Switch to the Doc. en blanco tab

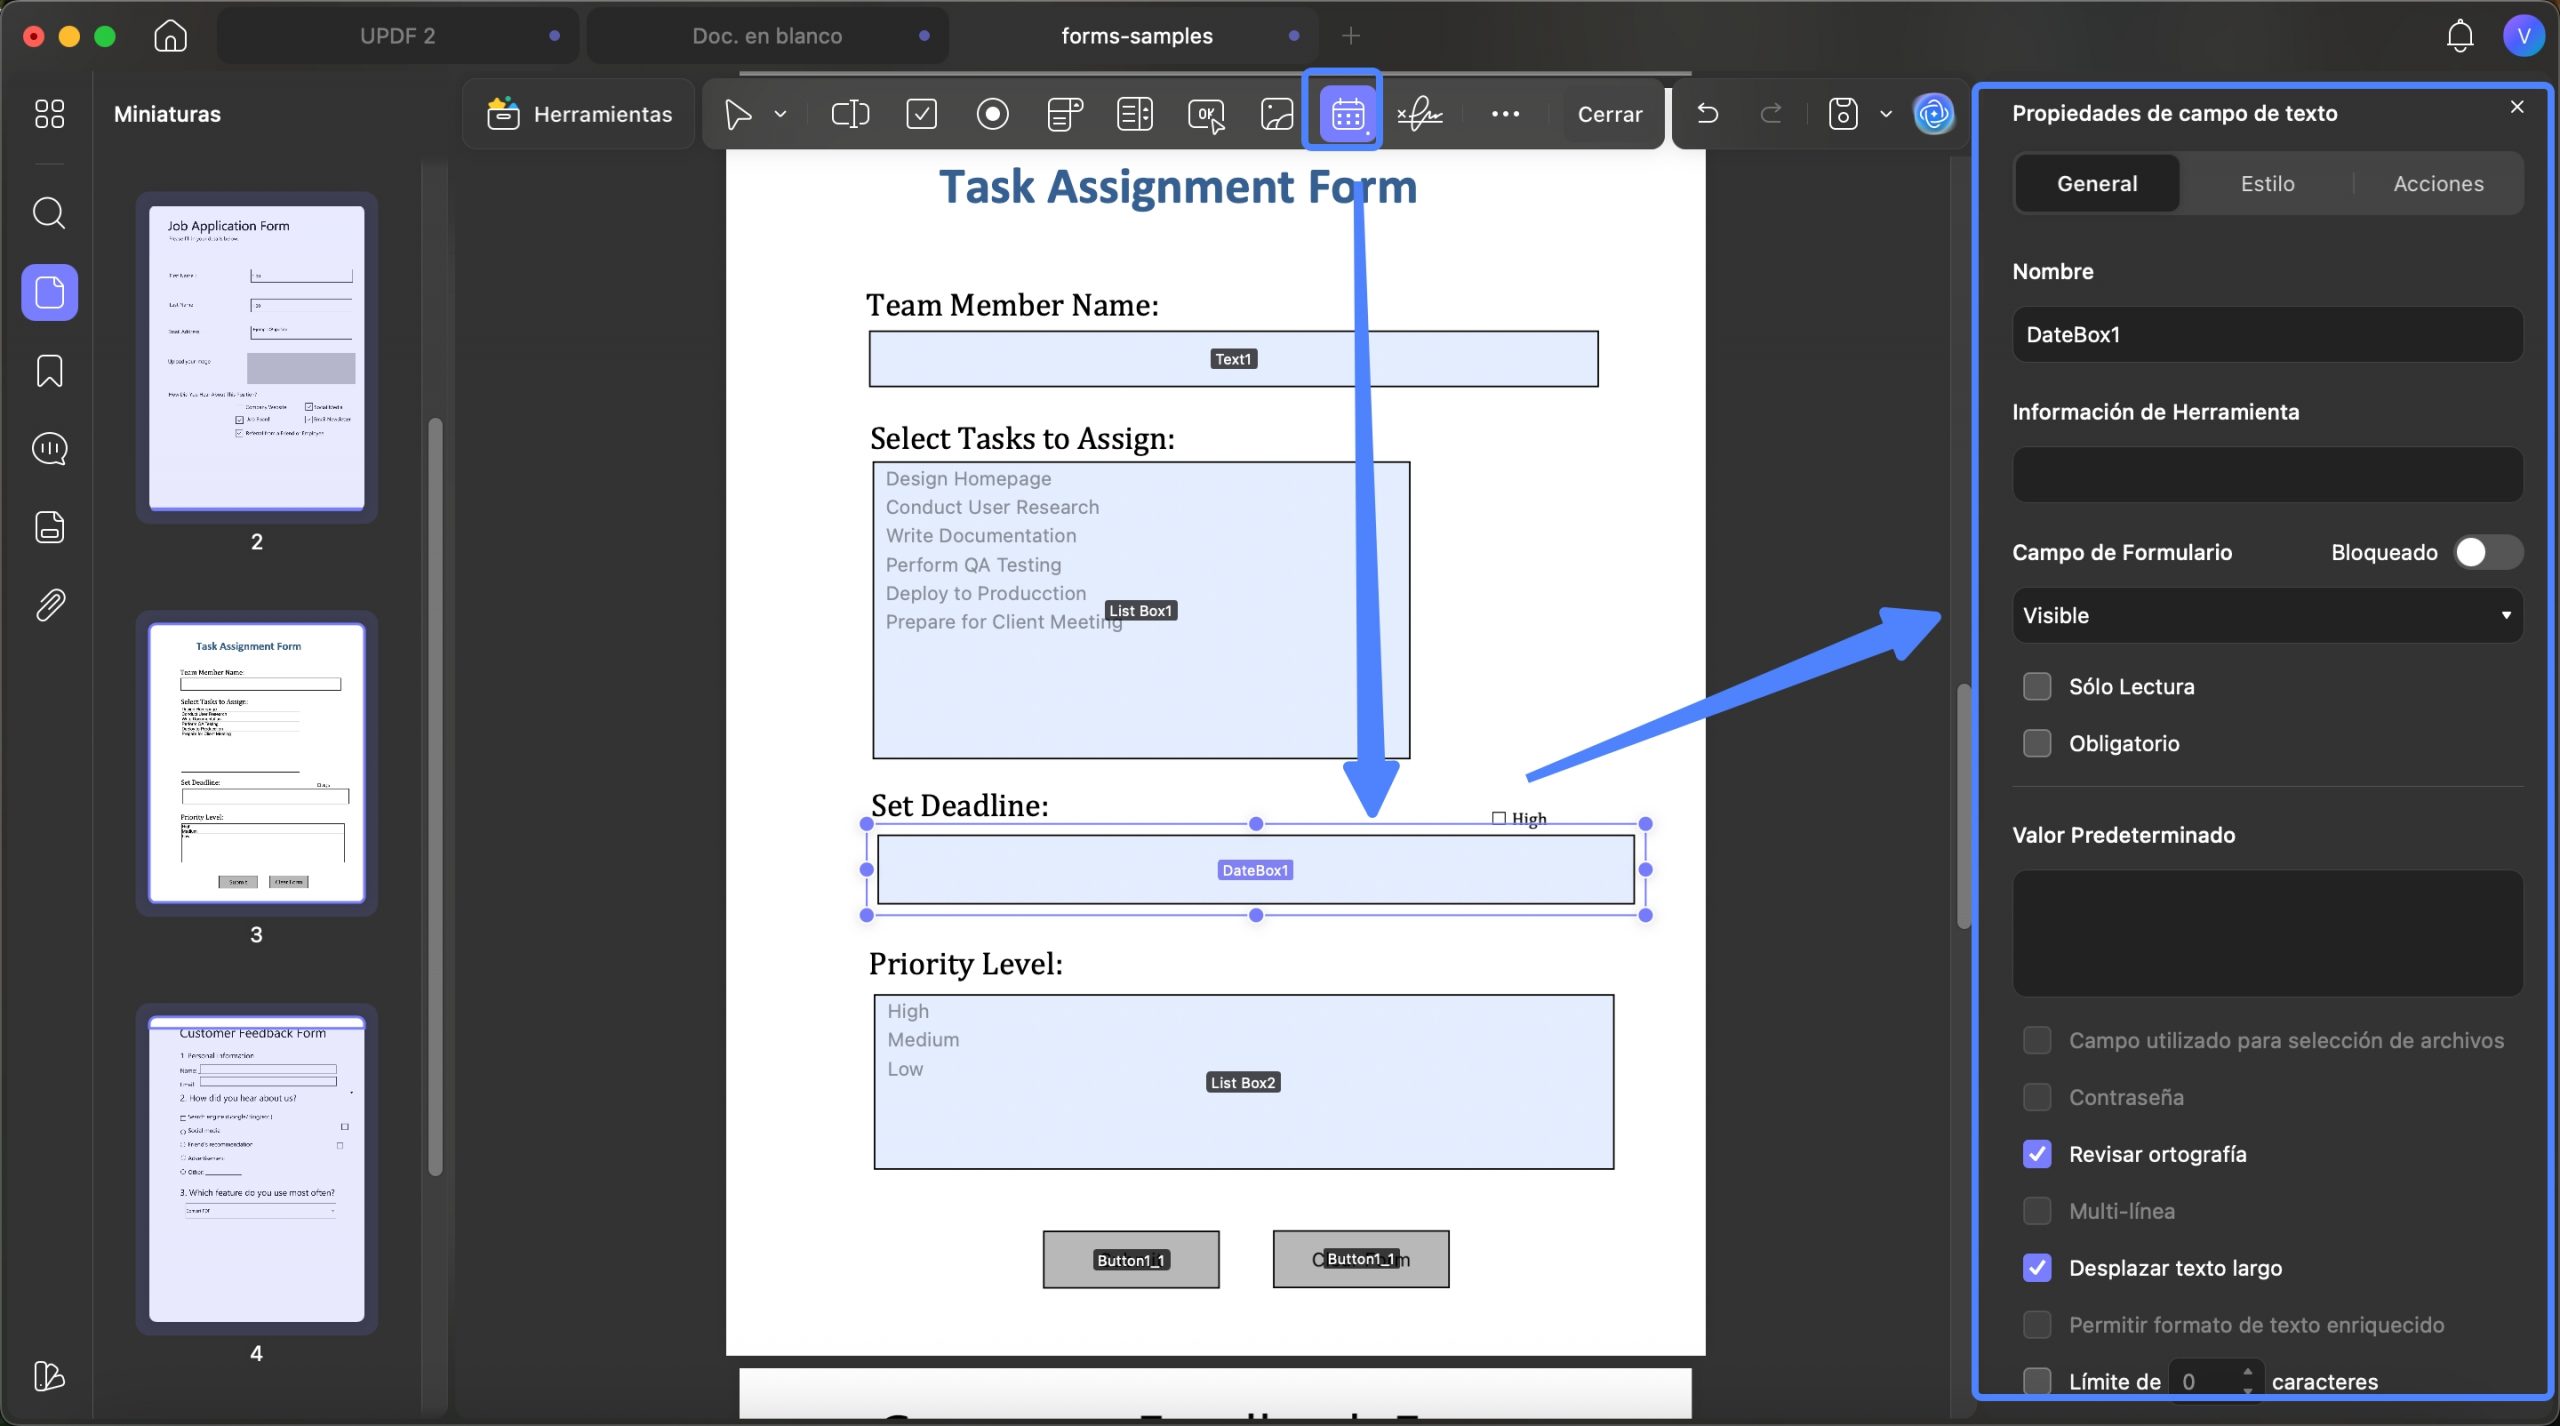pyautogui.click(x=767, y=36)
